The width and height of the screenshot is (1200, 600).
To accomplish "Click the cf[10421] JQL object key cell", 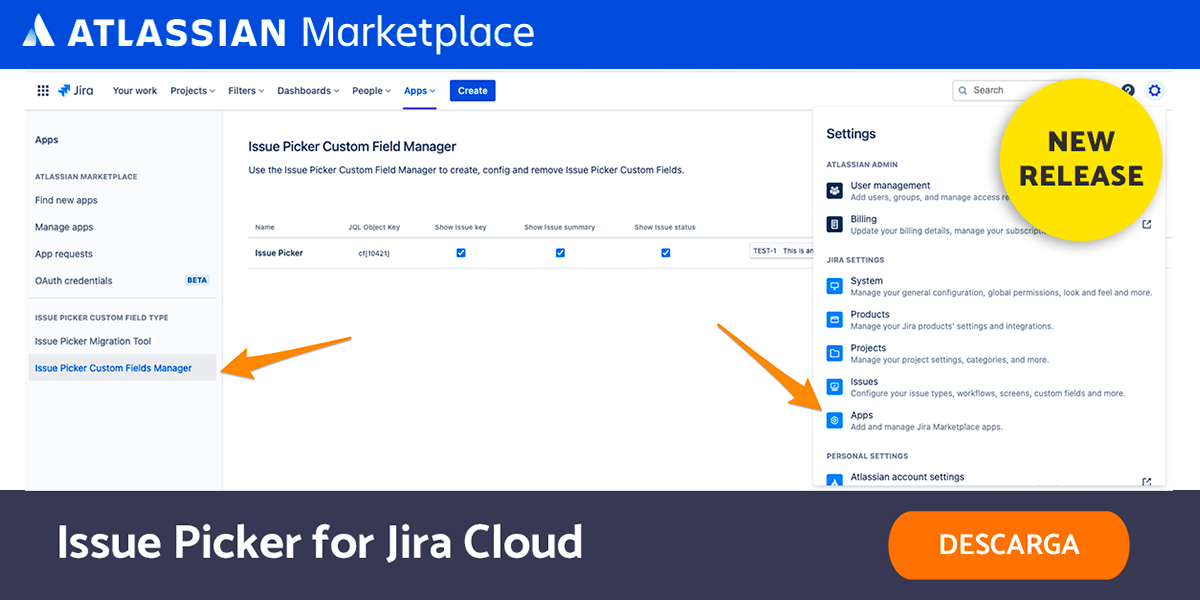I will click(x=374, y=253).
